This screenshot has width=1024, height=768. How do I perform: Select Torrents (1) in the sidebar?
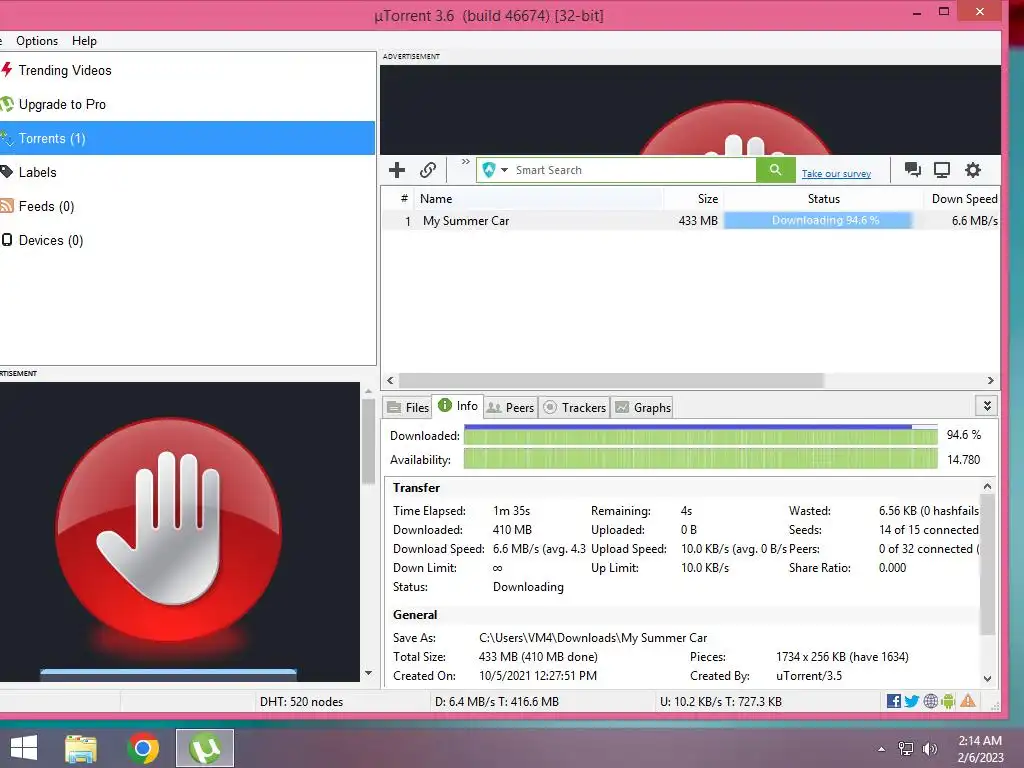[x=187, y=138]
